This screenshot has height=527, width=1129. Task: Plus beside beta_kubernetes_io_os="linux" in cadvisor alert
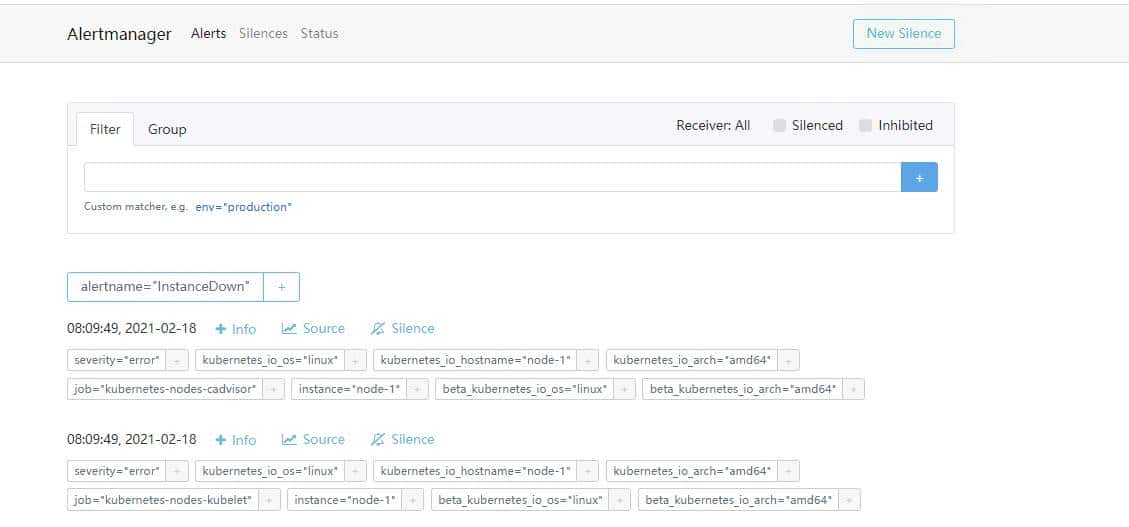pos(625,389)
